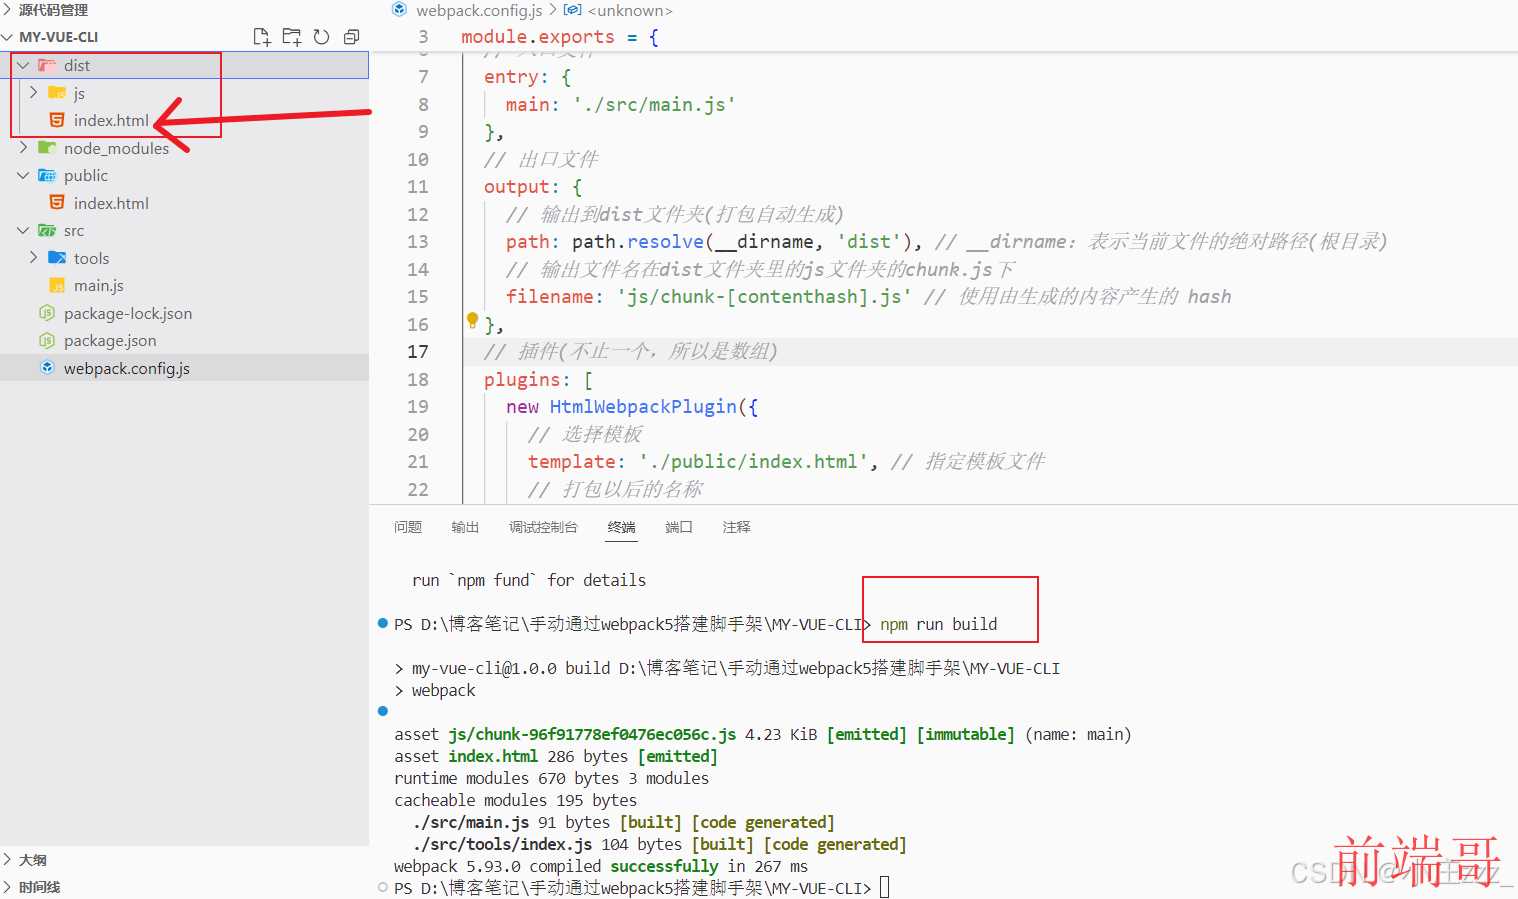Expand the 时间线 timeline section

(8, 887)
